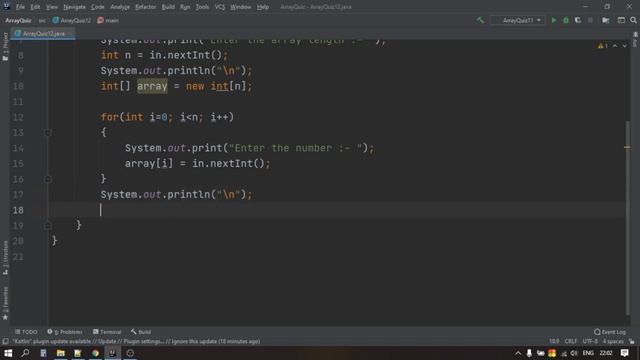Open the Code menu
Screen dimensions: 640x360
coord(98,7)
